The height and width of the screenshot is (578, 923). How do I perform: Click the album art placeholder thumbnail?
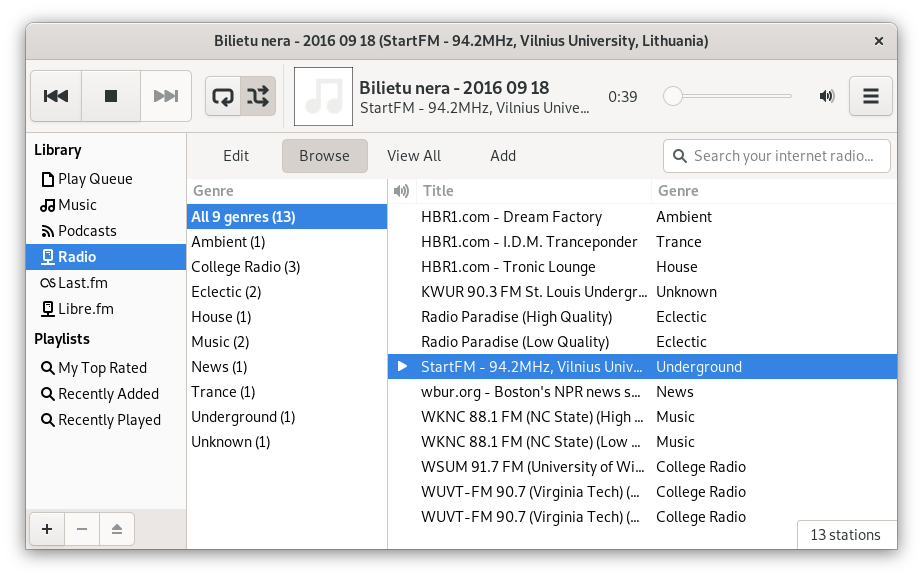(323, 96)
